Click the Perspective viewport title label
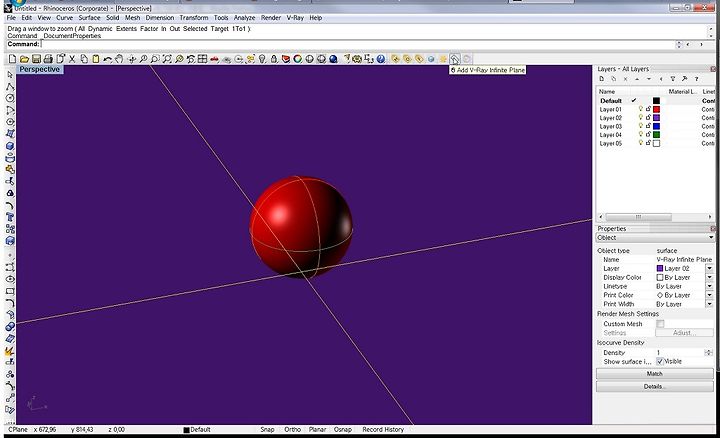The width and height of the screenshot is (720, 438). (x=39, y=69)
